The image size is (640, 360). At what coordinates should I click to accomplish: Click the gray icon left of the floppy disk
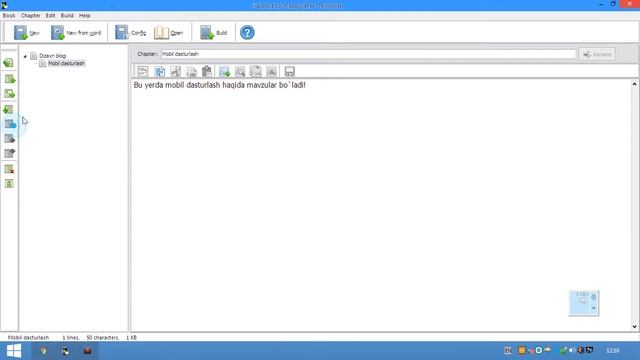click(271, 71)
